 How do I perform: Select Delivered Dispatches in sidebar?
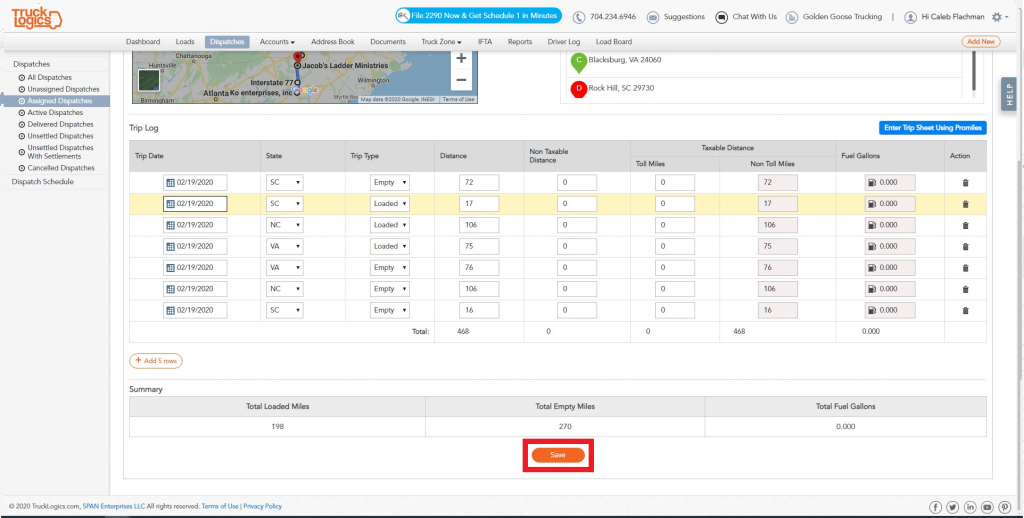pos(60,125)
